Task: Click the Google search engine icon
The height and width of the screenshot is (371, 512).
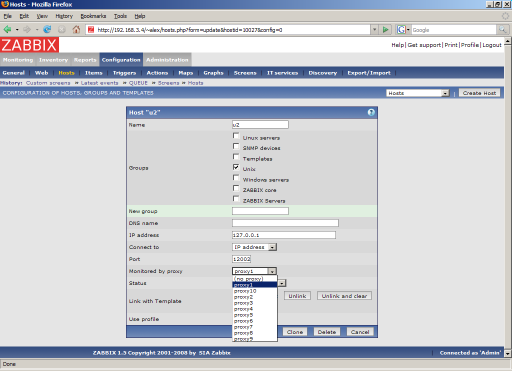Action: 401,30
